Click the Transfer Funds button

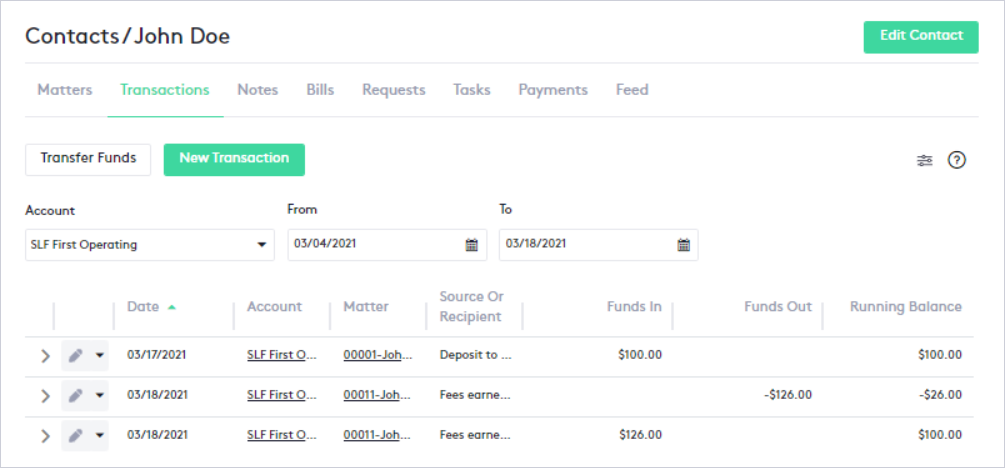(88, 159)
